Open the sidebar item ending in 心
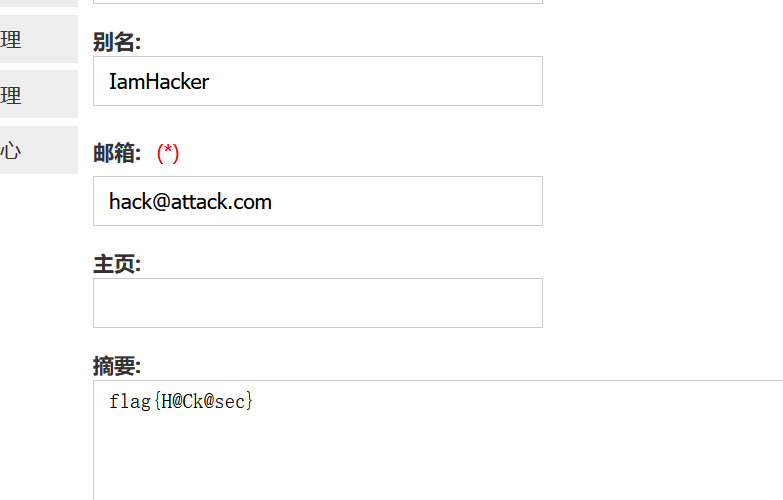The height and width of the screenshot is (500, 783). (38, 150)
